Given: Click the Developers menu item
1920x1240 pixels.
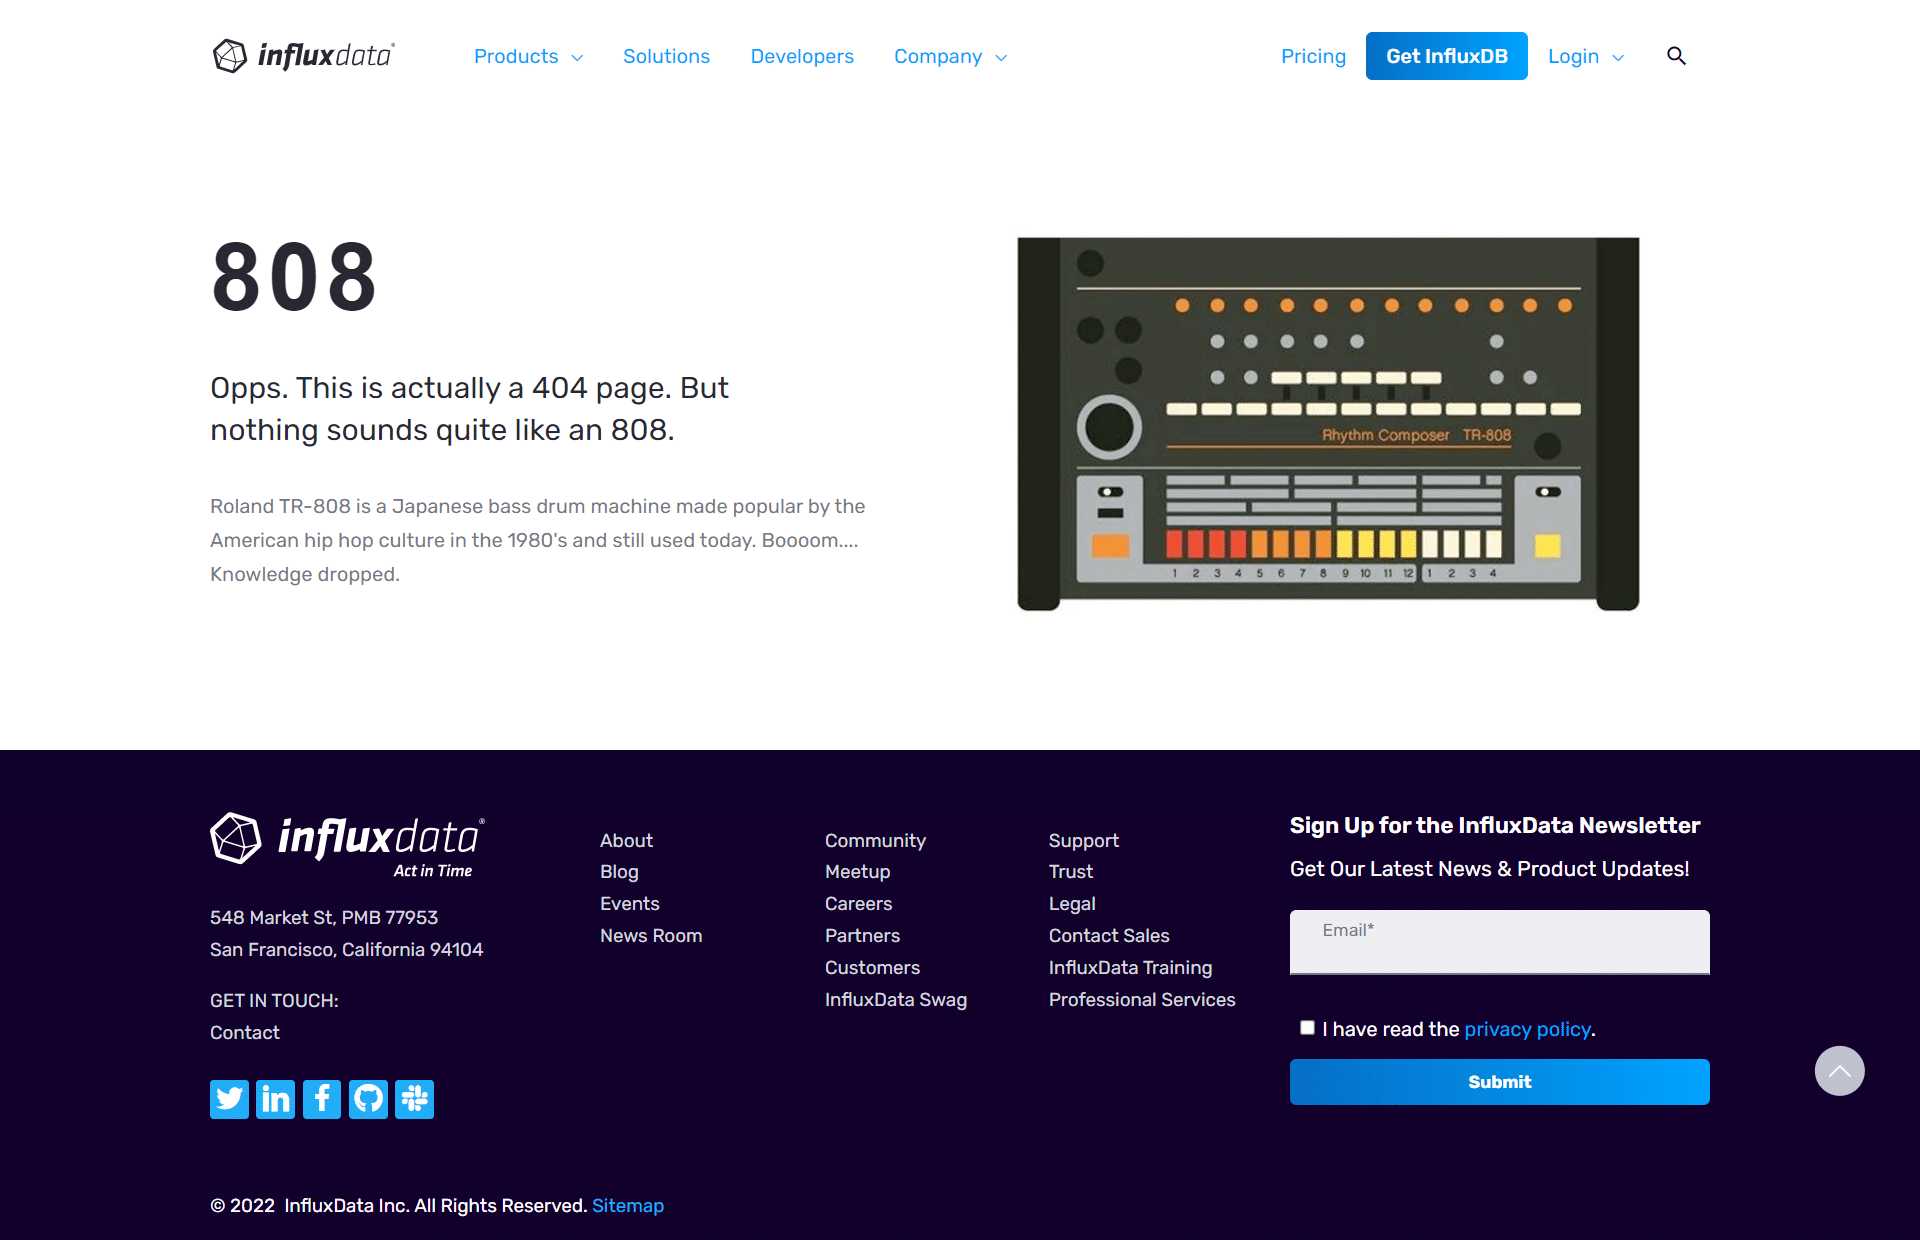Looking at the screenshot, I should click(803, 56).
